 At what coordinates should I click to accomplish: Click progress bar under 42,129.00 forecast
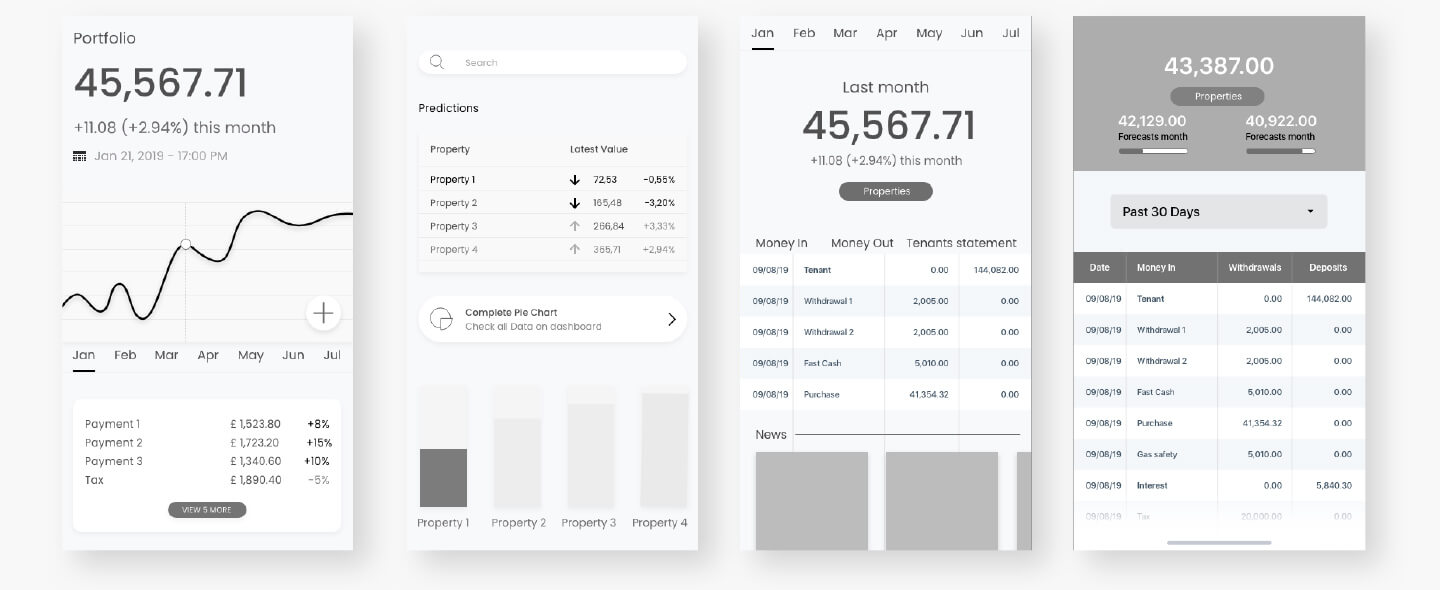[1152, 151]
